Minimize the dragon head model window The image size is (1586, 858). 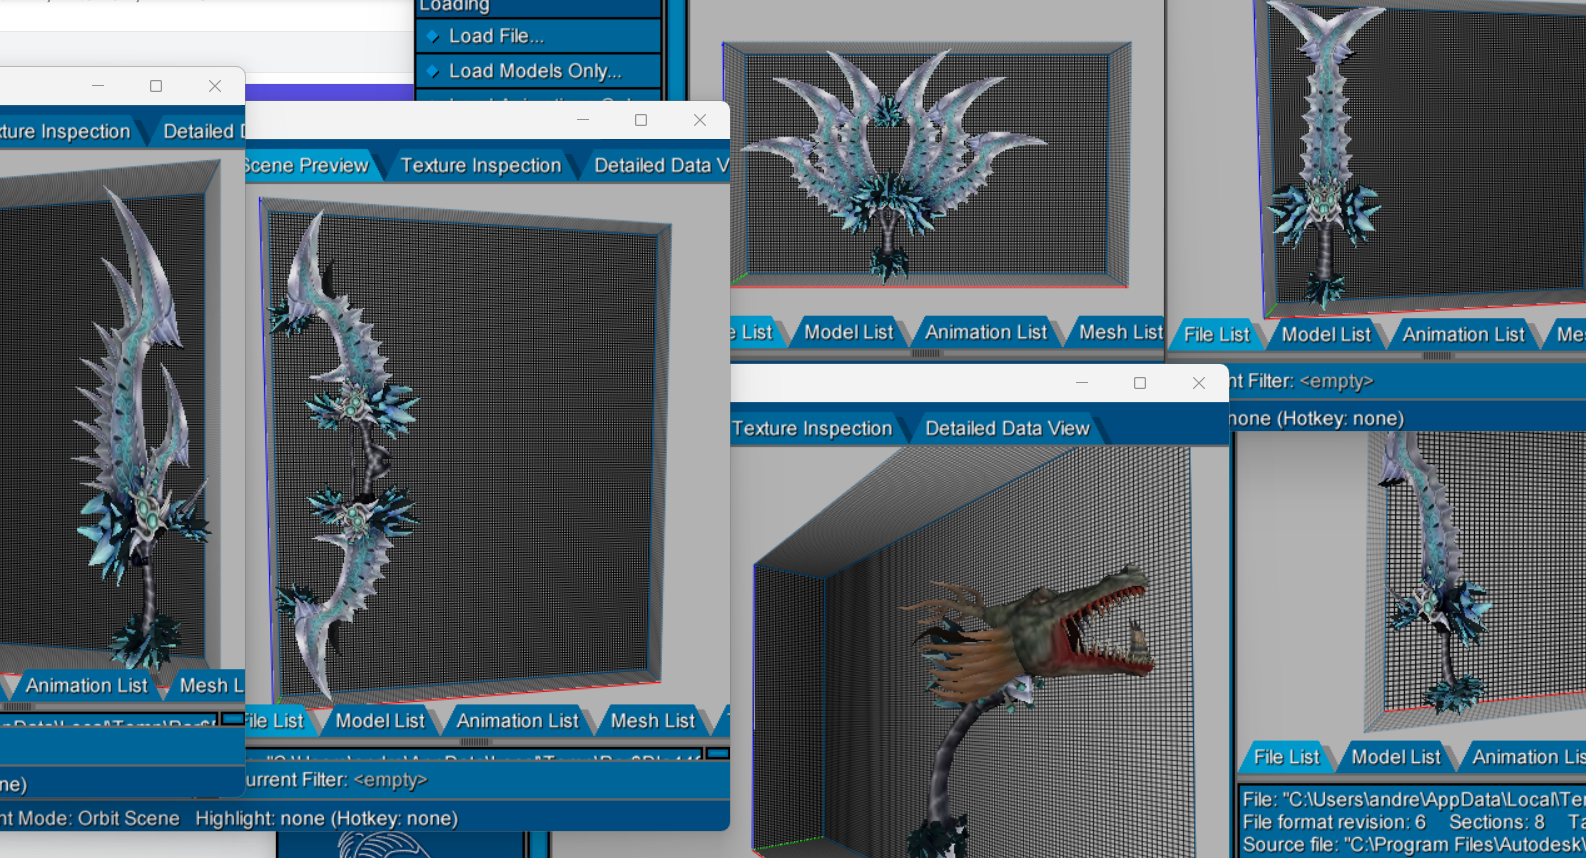[1081, 383]
